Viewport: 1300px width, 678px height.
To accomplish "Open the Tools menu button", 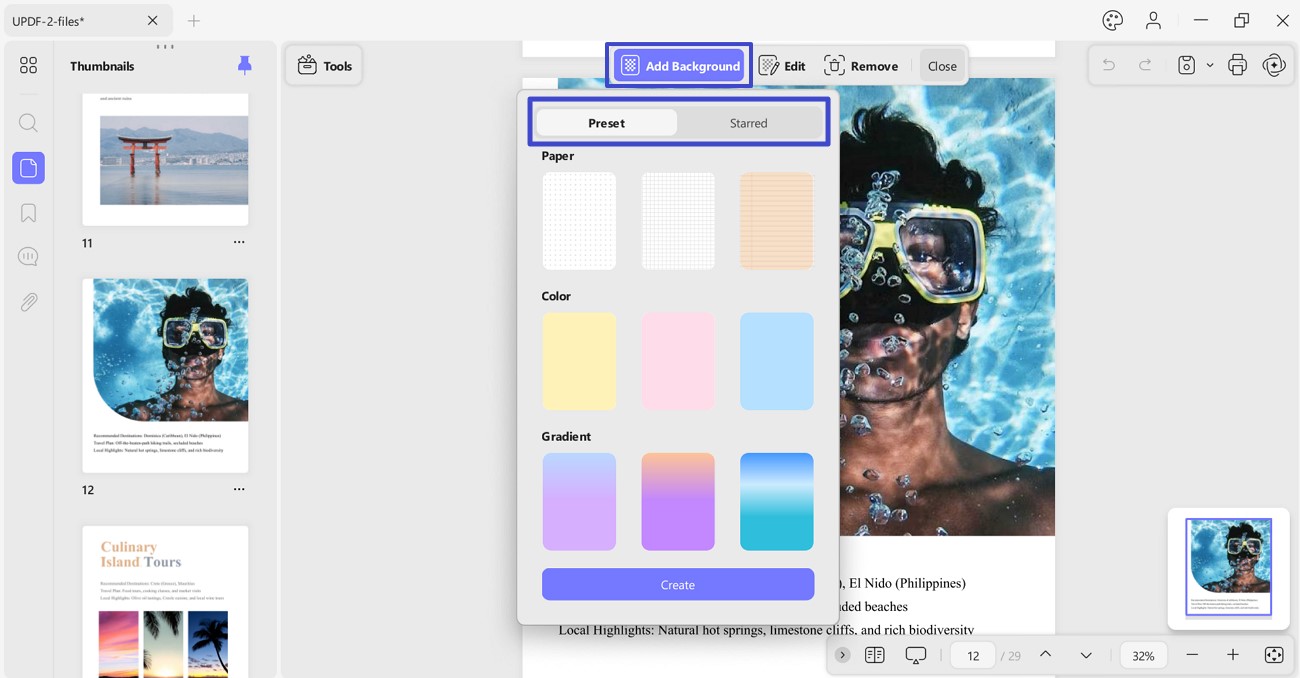I will pyautogui.click(x=324, y=66).
